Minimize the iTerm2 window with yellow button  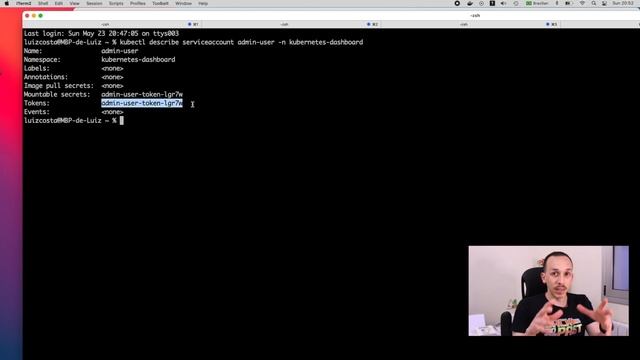(34, 16)
